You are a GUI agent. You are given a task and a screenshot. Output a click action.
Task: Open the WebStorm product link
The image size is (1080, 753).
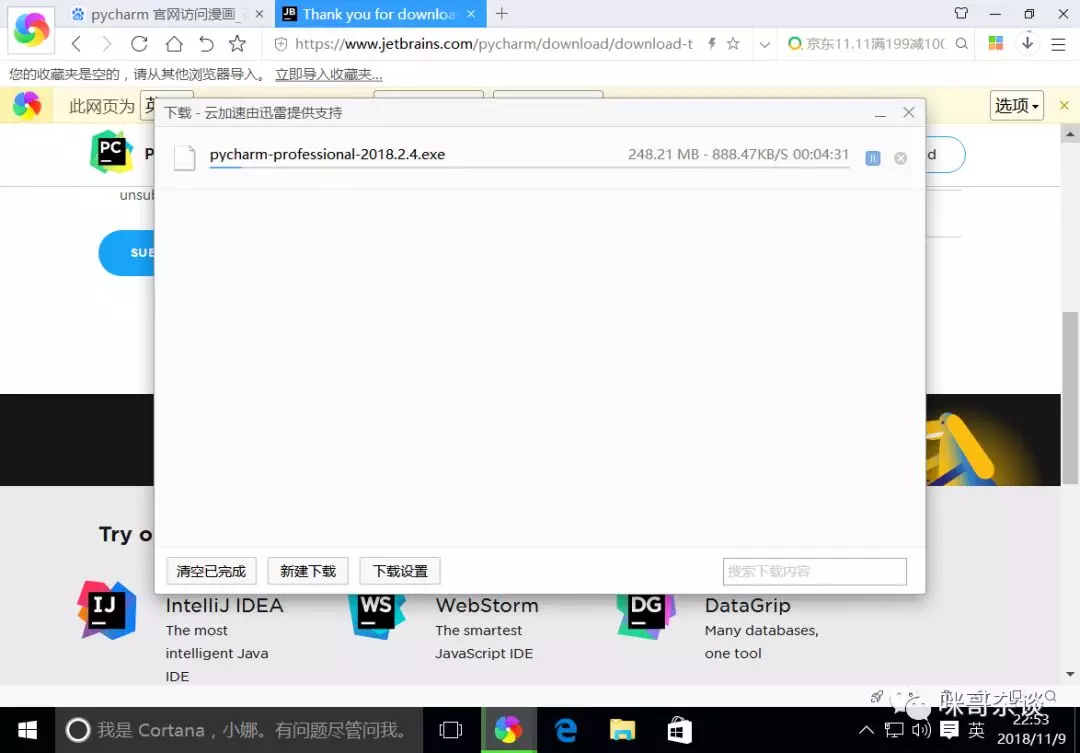(x=487, y=606)
